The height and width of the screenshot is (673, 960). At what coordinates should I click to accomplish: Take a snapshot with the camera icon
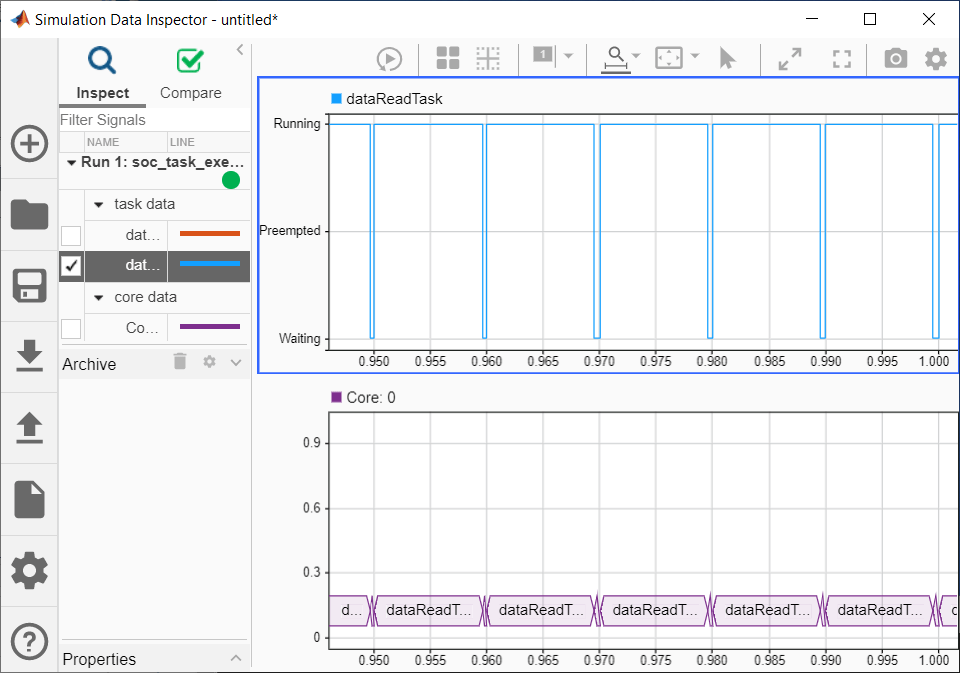[x=896, y=58]
